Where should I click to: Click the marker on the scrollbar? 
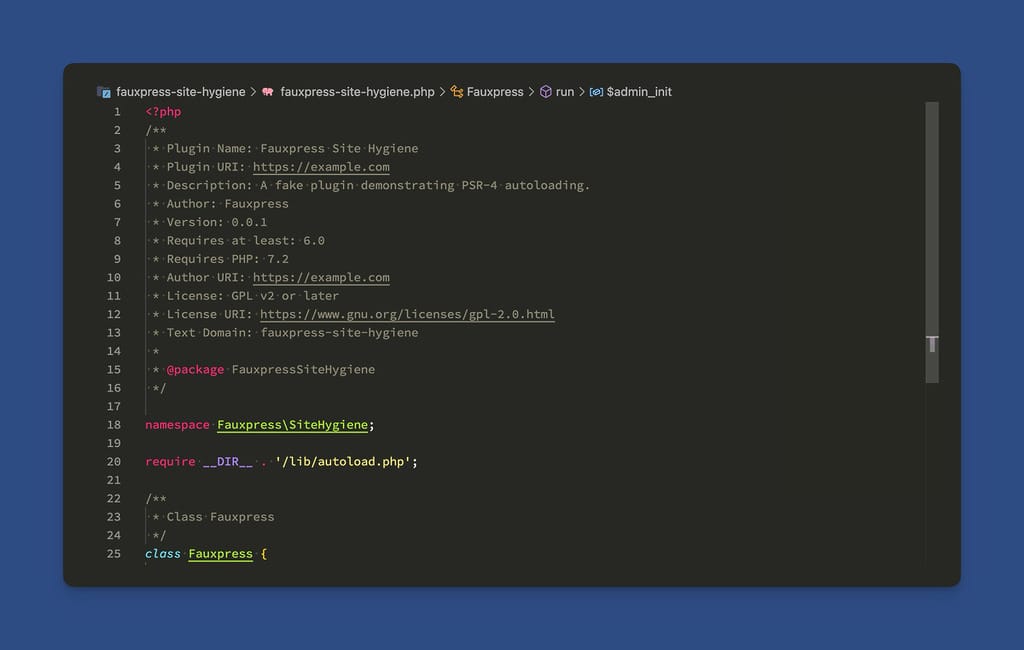932,344
